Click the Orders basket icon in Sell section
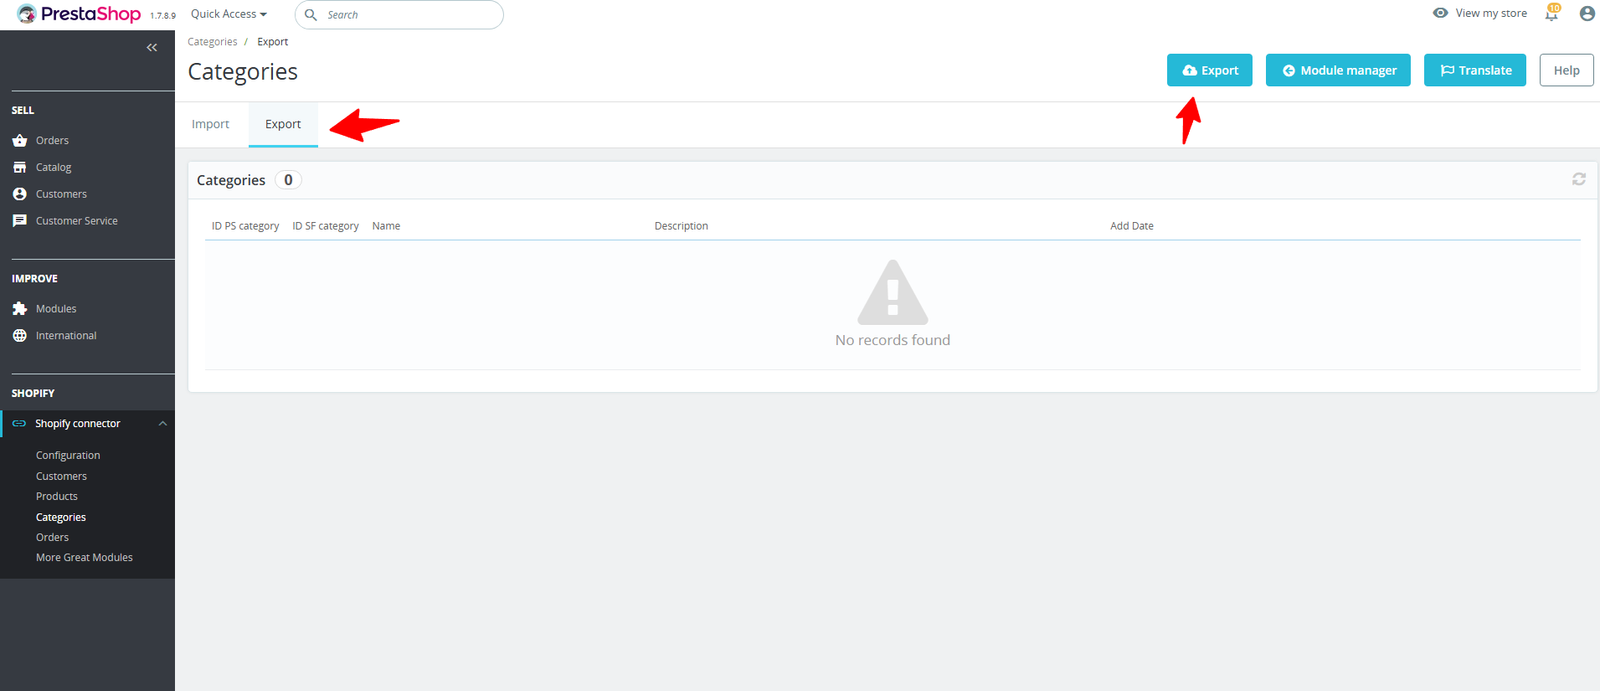 pos(20,140)
